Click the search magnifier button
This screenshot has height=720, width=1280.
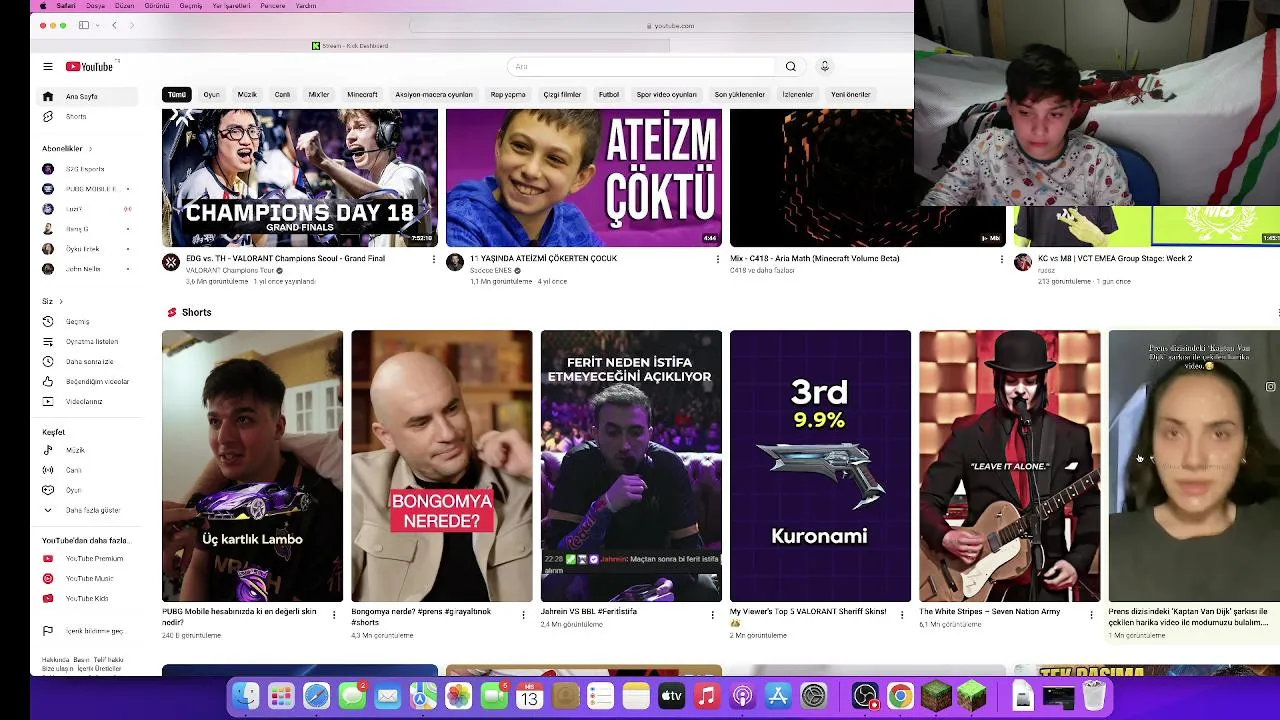(x=790, y=67)
